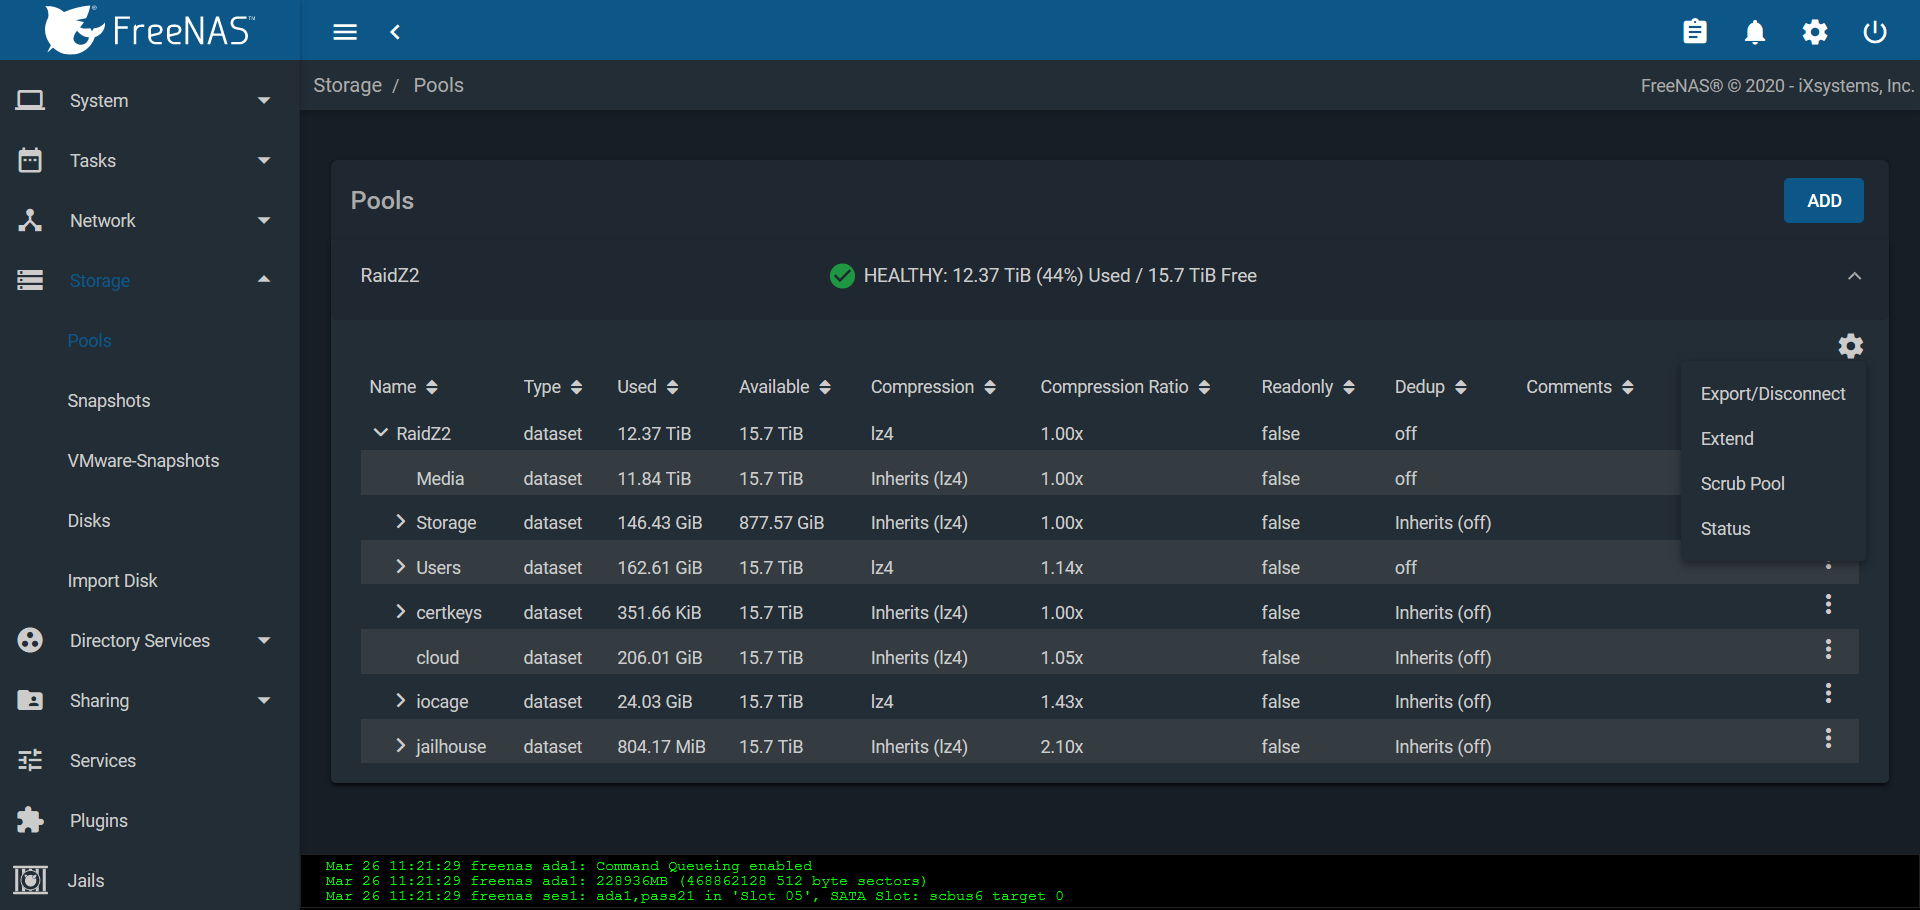Click the Plugins puzzle icon
The image size is (1920, 910).
point(30,820)
